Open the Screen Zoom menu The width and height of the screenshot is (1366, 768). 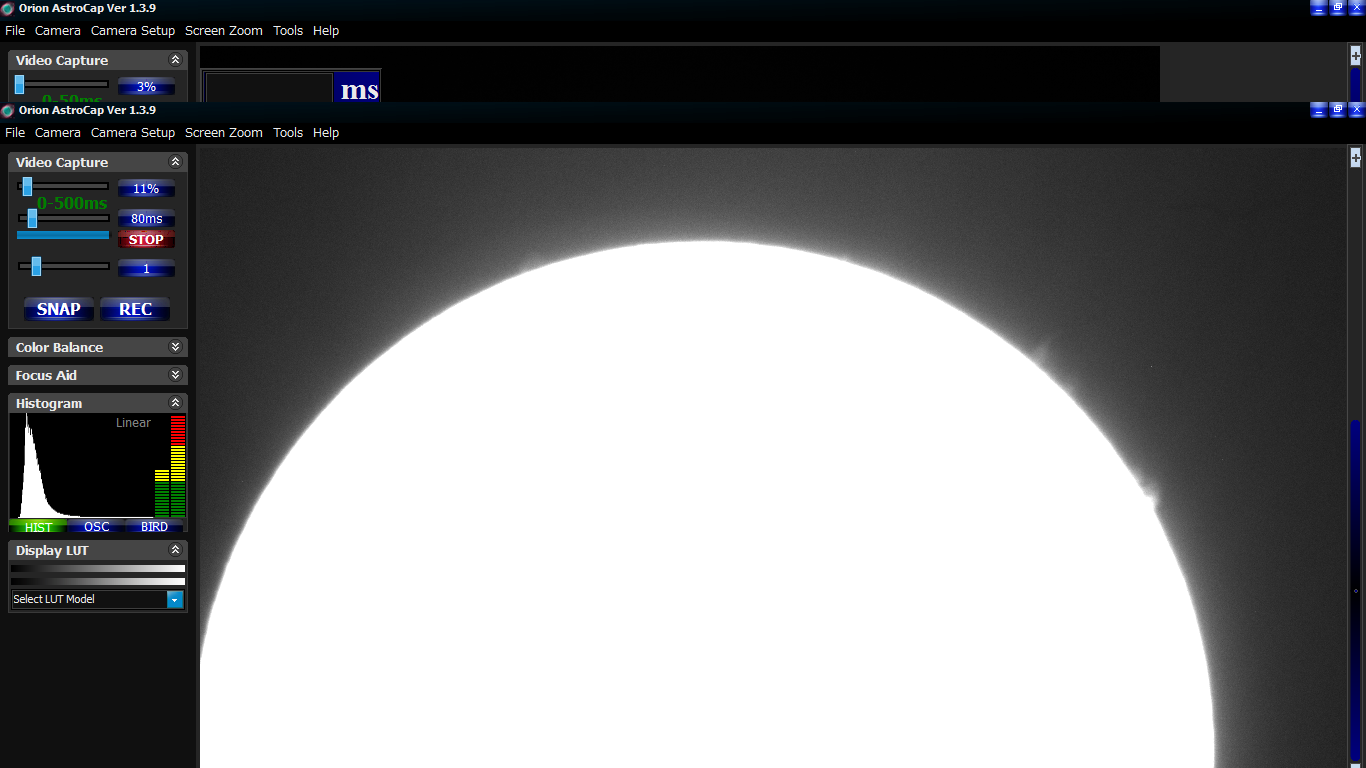click(x=223, y=132)
